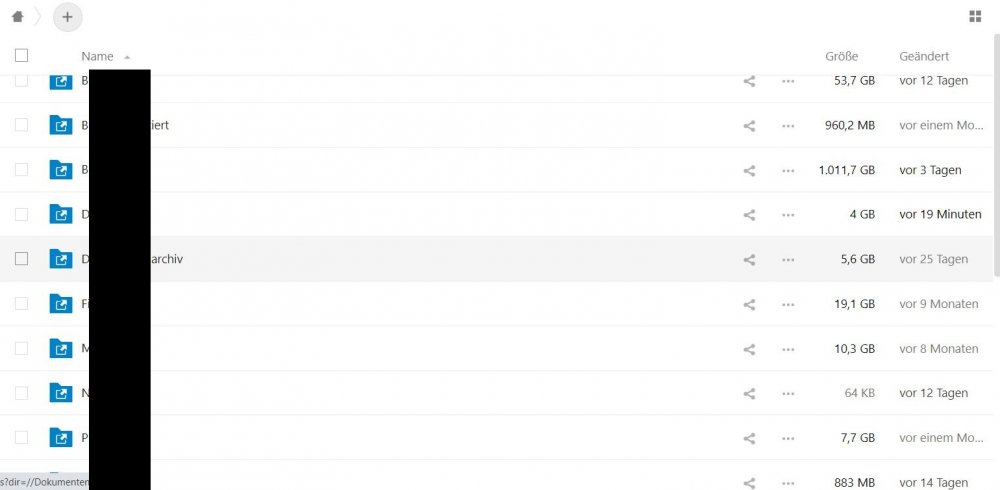Expand actions menu for the 7,7 GB folder

click(x=788, y=438)
